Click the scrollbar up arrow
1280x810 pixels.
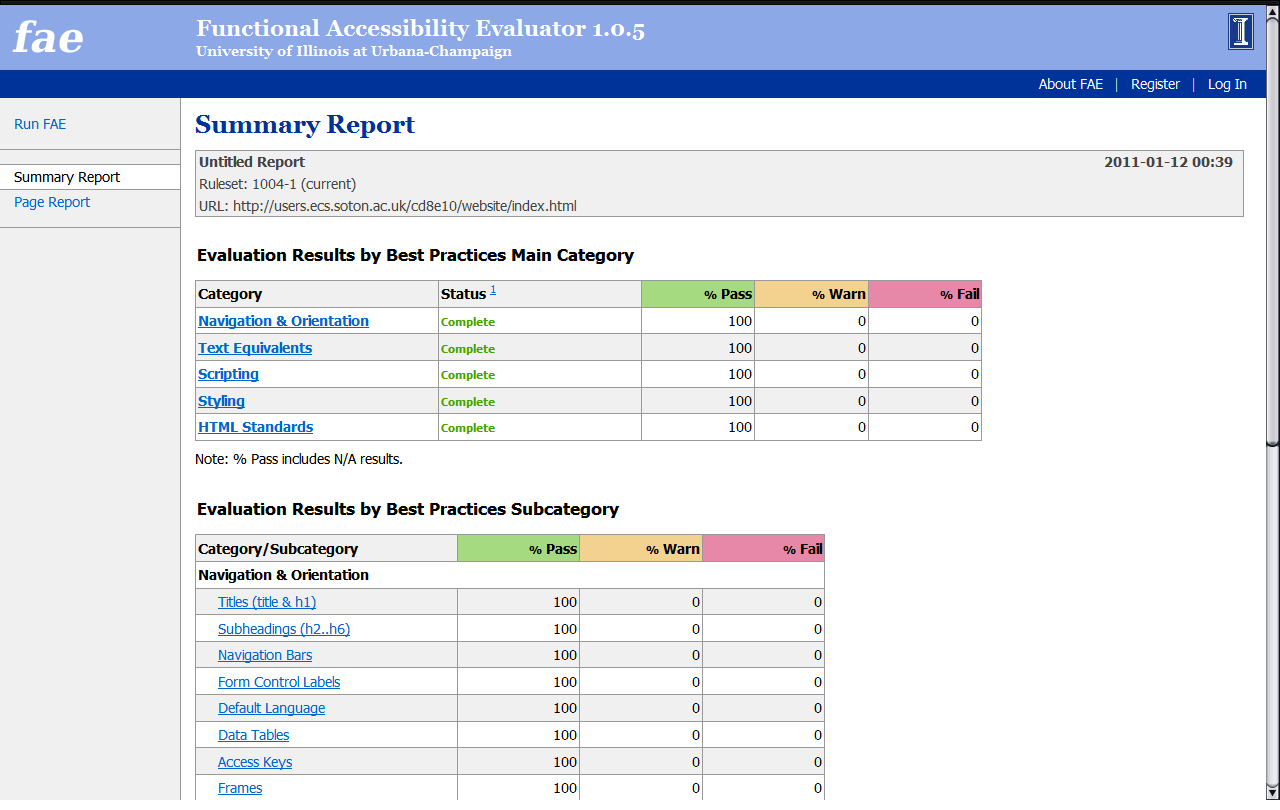[x=1272, y=12]
